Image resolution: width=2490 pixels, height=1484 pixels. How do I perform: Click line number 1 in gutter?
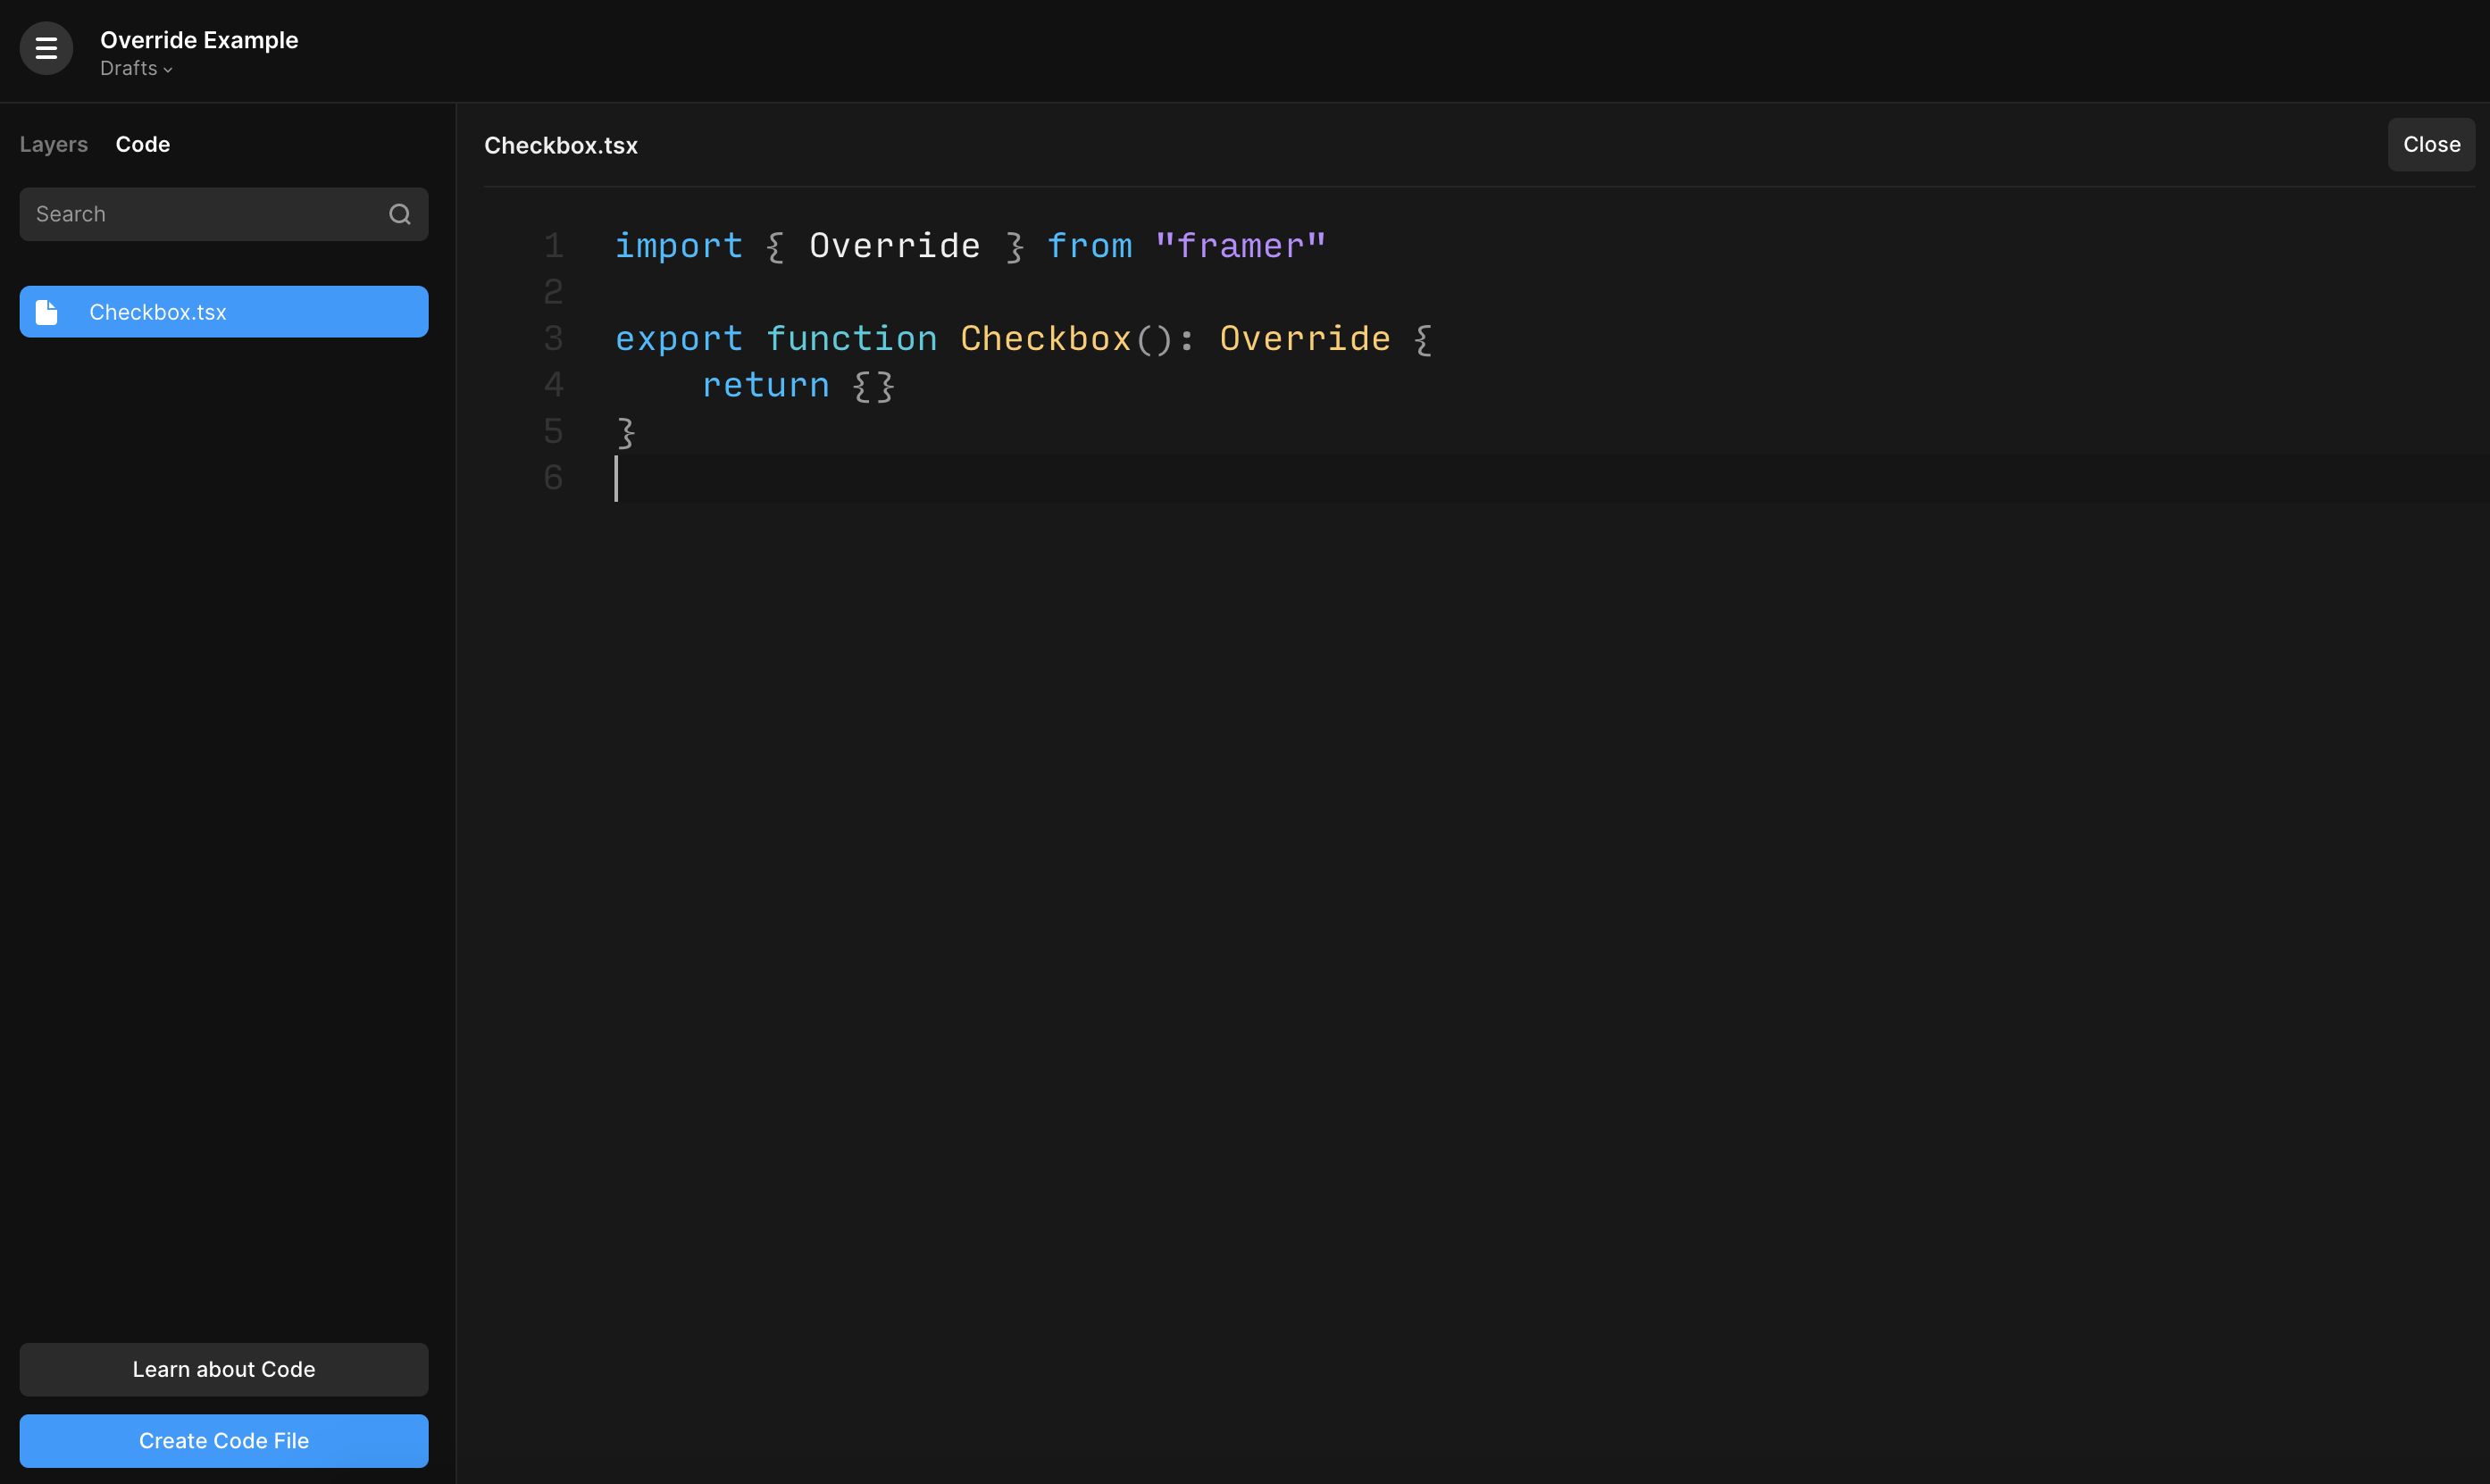(x=553, y=246)
